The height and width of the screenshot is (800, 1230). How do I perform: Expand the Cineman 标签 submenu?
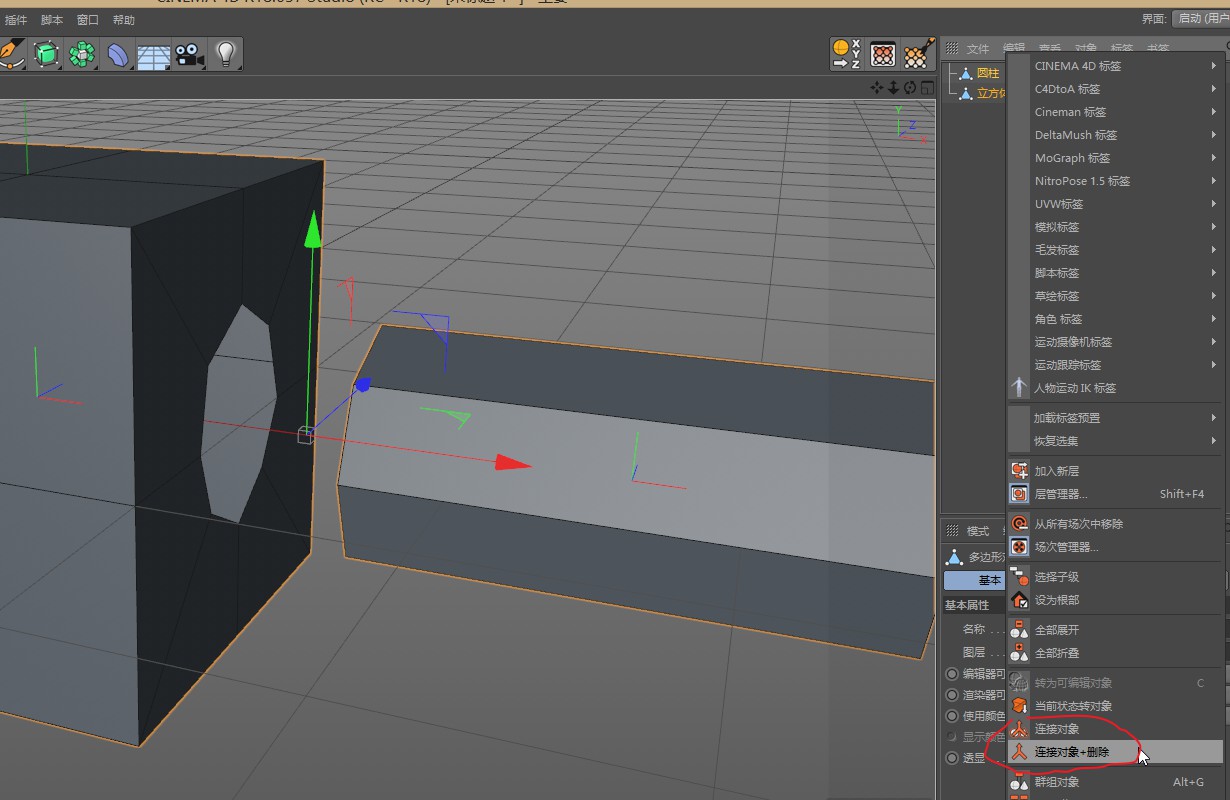pos(1116,112)
